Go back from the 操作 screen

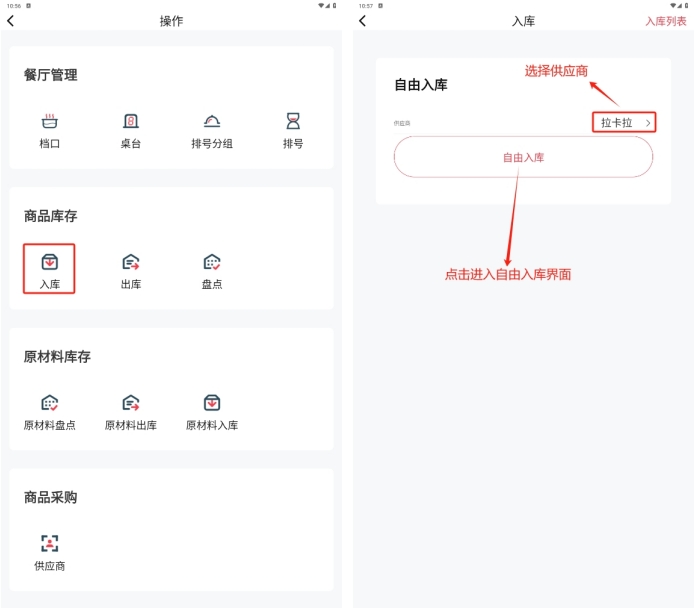11,21
